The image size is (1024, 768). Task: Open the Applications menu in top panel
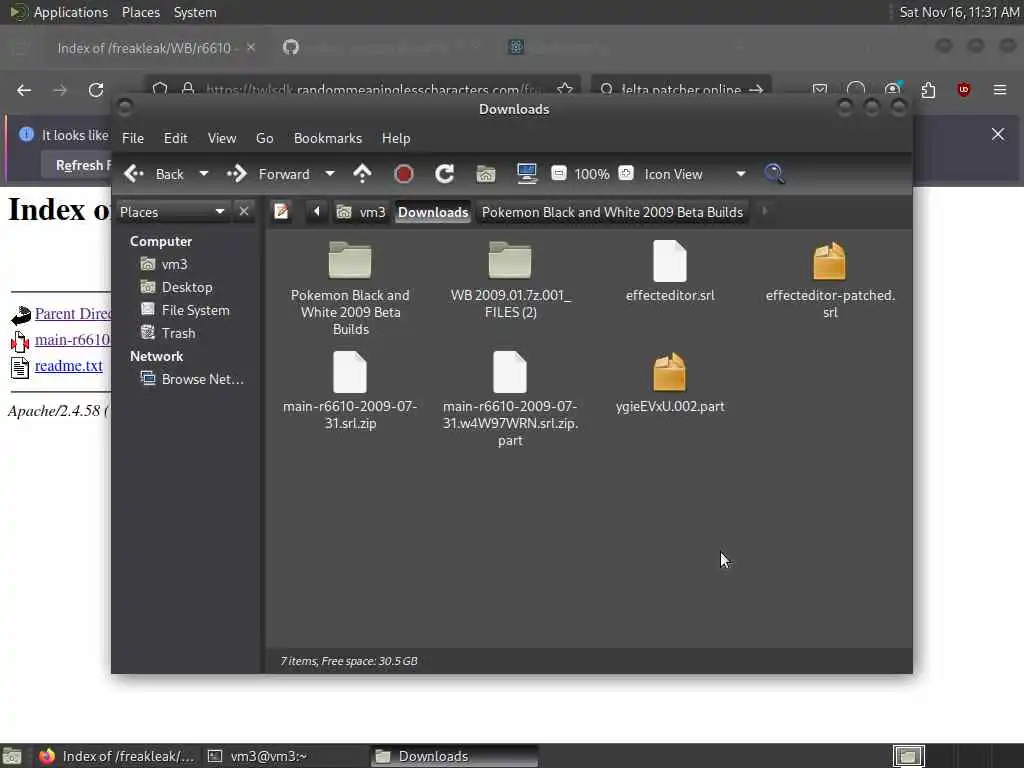pyautogui.click(x=71, y=12)
